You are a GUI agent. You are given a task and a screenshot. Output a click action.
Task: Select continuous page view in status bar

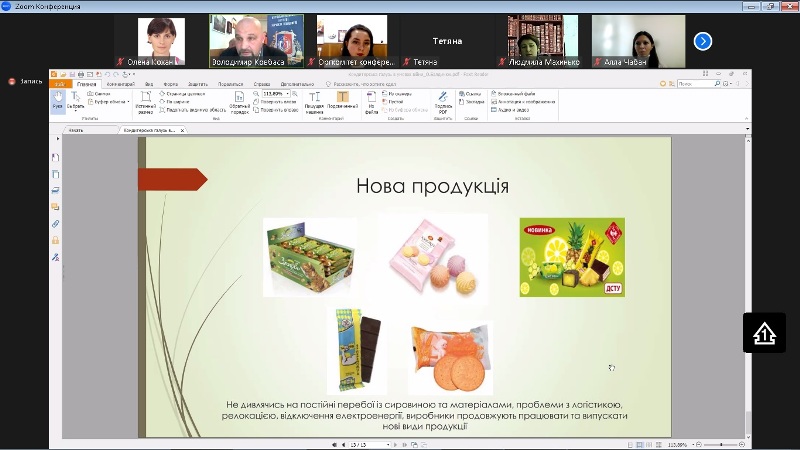[640, 445]
